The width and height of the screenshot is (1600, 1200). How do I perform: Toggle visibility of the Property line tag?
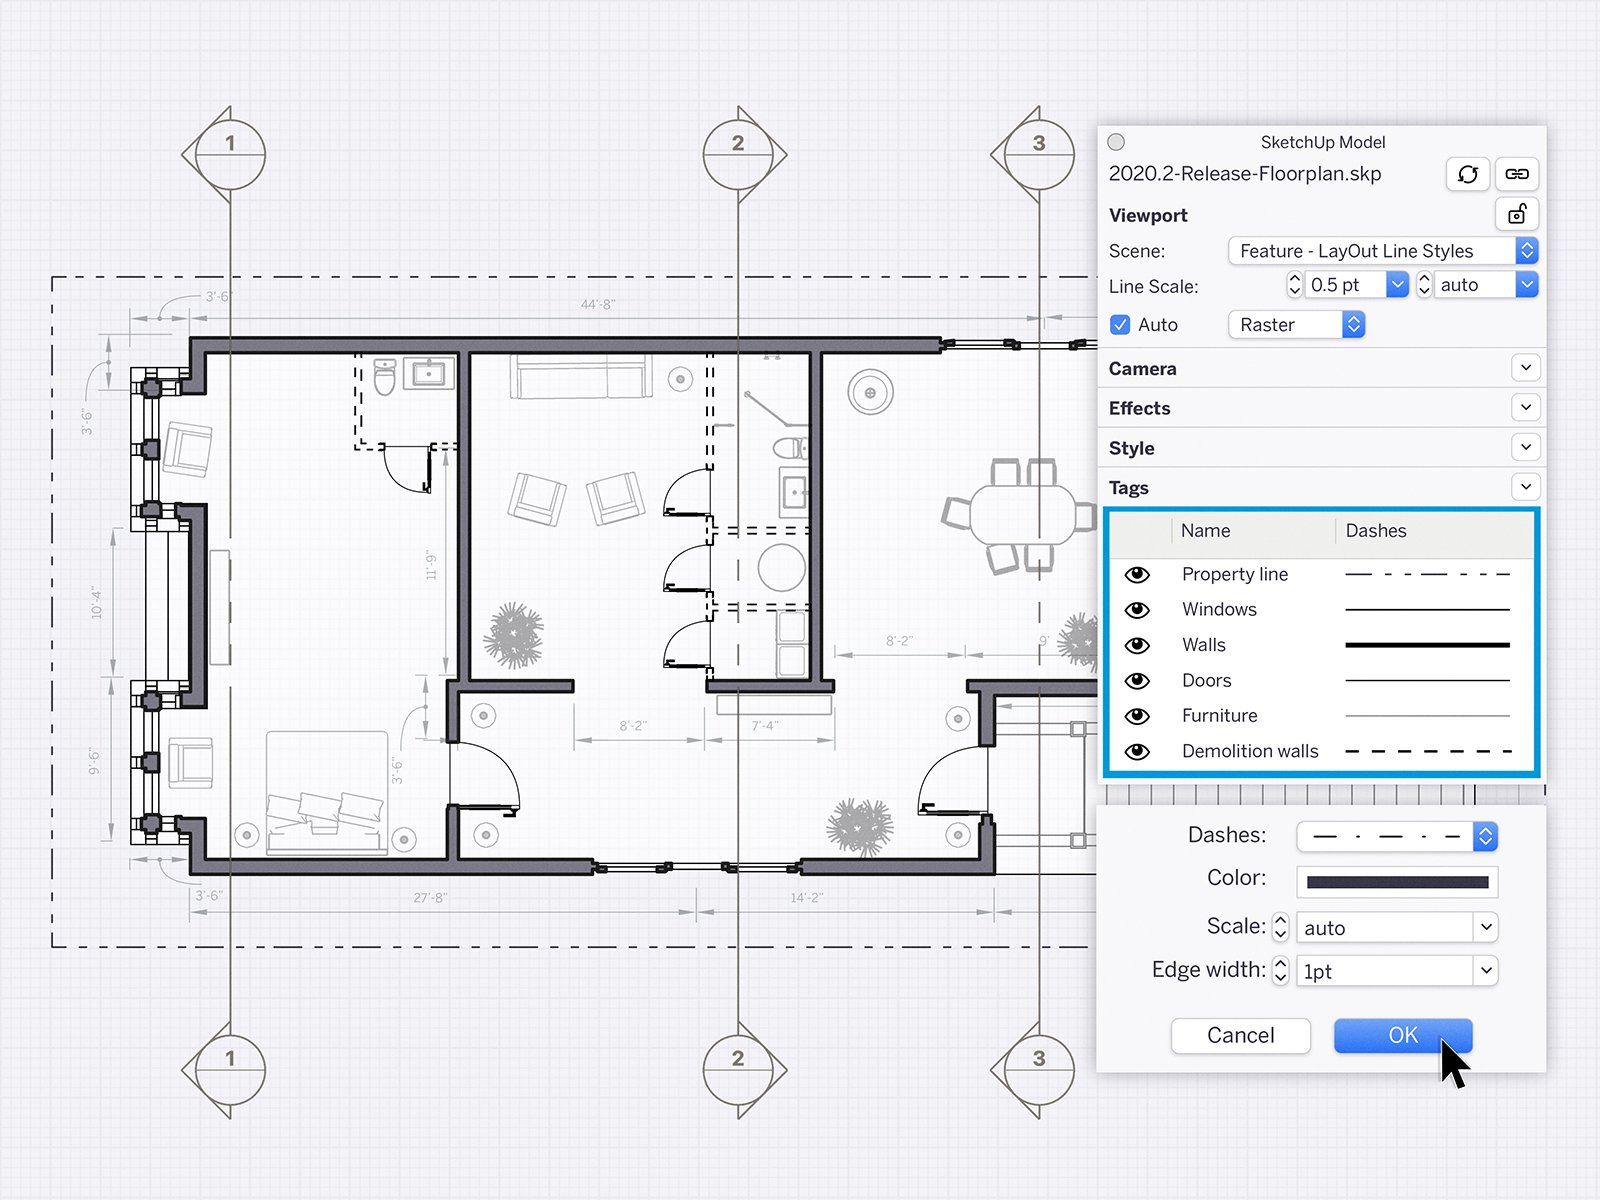(x=1138, y=574)
